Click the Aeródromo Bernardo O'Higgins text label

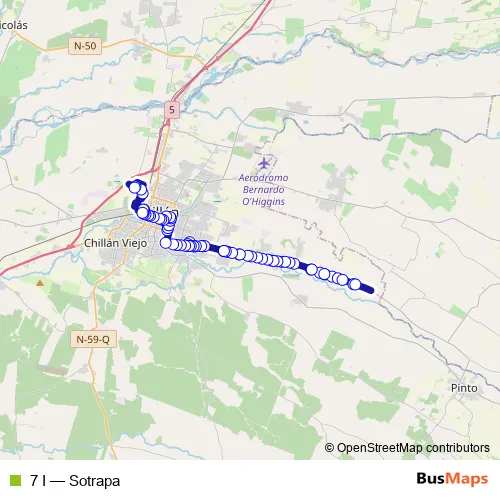[x=263, y=190]
